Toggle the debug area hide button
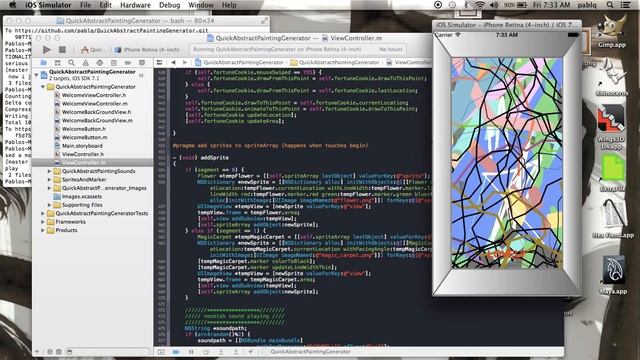The image size is (640, 360). [x=161, y=351]
